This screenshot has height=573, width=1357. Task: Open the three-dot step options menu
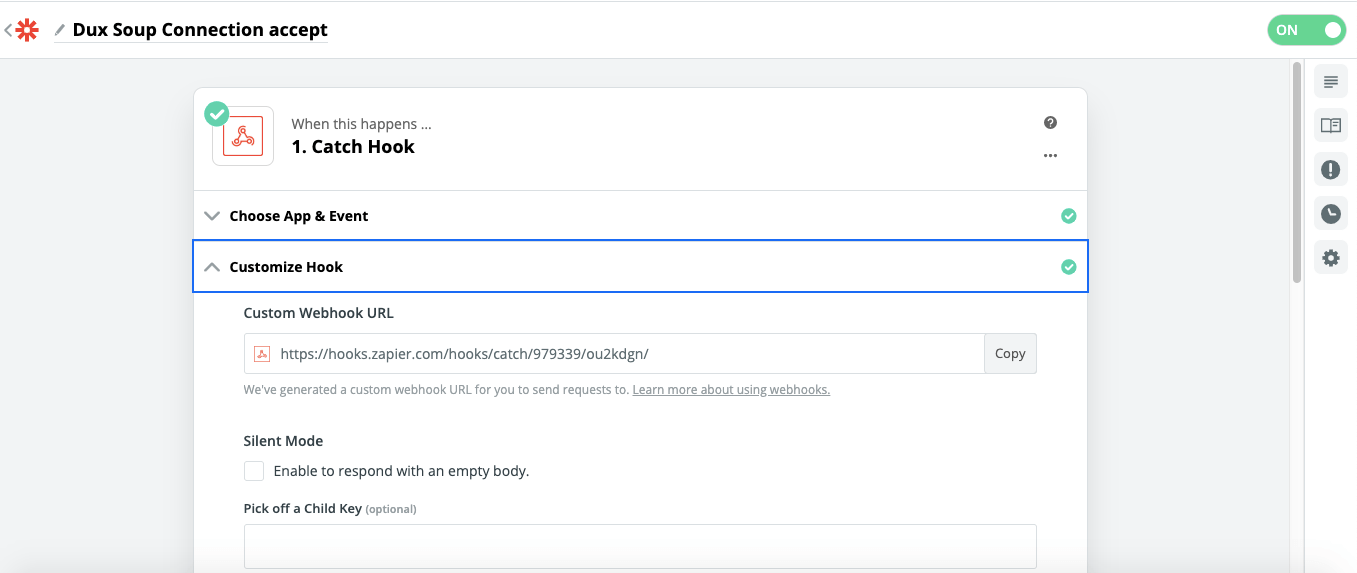click(x=1050, y=156)
